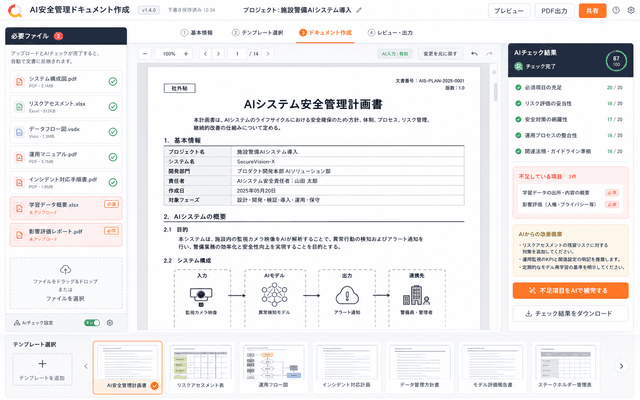The image size is (640, 400).
Task: Select the インシデント対応計画 template thumbnail
Action: pos(347,367)
